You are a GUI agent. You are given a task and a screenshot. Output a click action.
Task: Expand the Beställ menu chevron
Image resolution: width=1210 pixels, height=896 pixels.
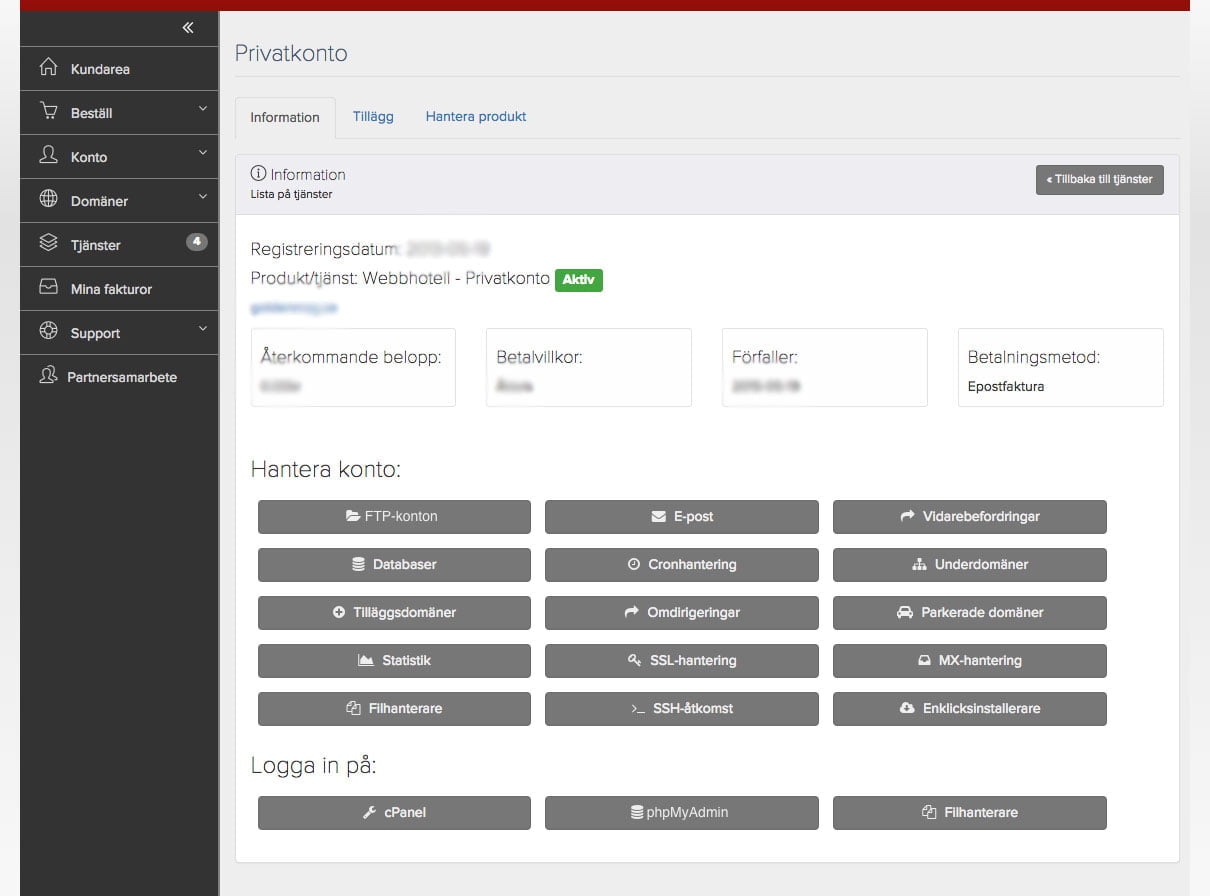[x=202, y=109]
